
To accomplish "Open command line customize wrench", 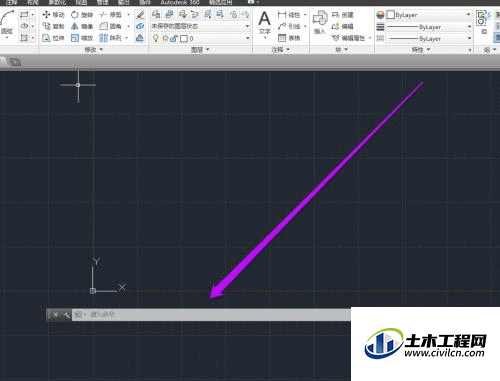I will 66,315.
